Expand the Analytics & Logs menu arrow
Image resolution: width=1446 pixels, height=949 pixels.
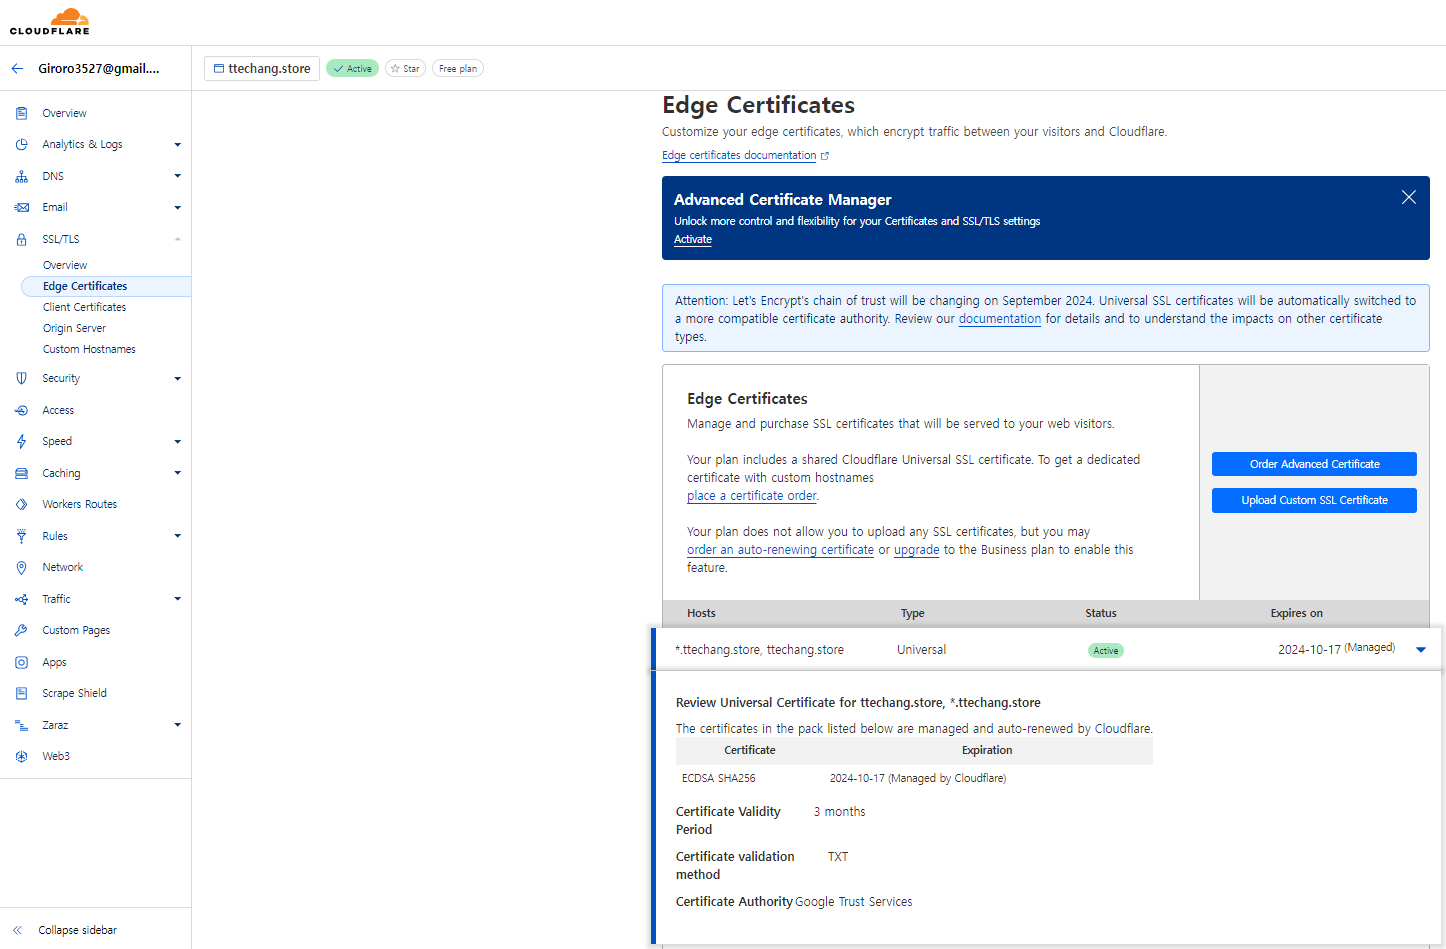coord(178,145)
